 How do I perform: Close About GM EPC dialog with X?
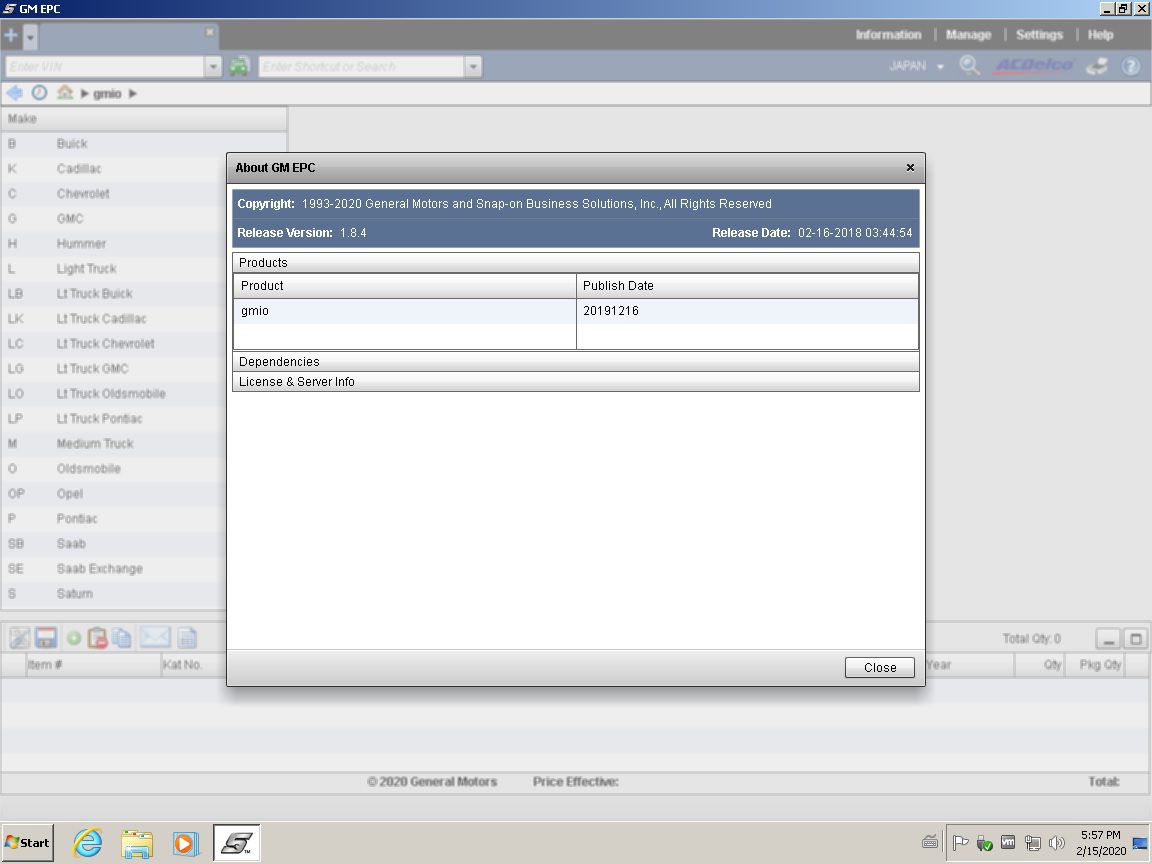click(910, 168)
